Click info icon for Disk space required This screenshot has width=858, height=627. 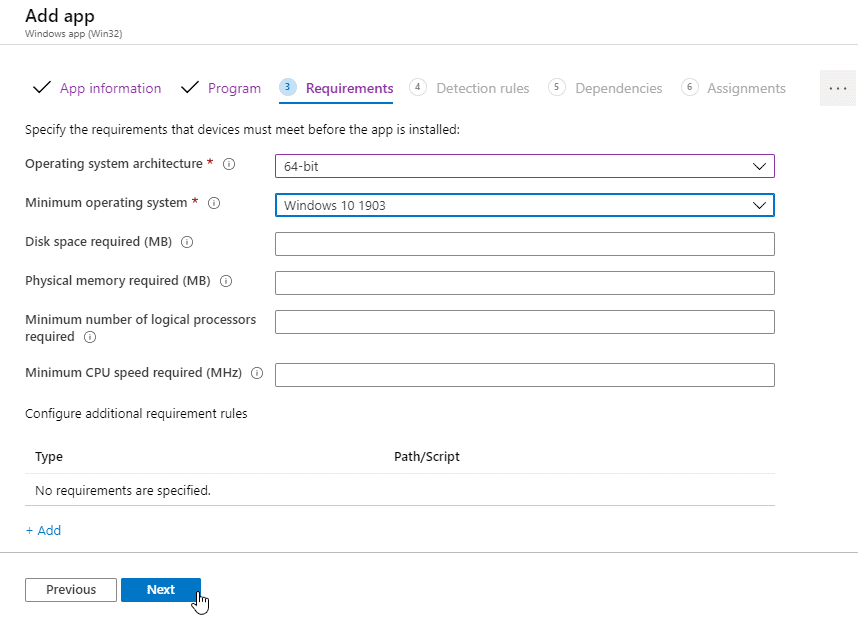coord(187,242)
